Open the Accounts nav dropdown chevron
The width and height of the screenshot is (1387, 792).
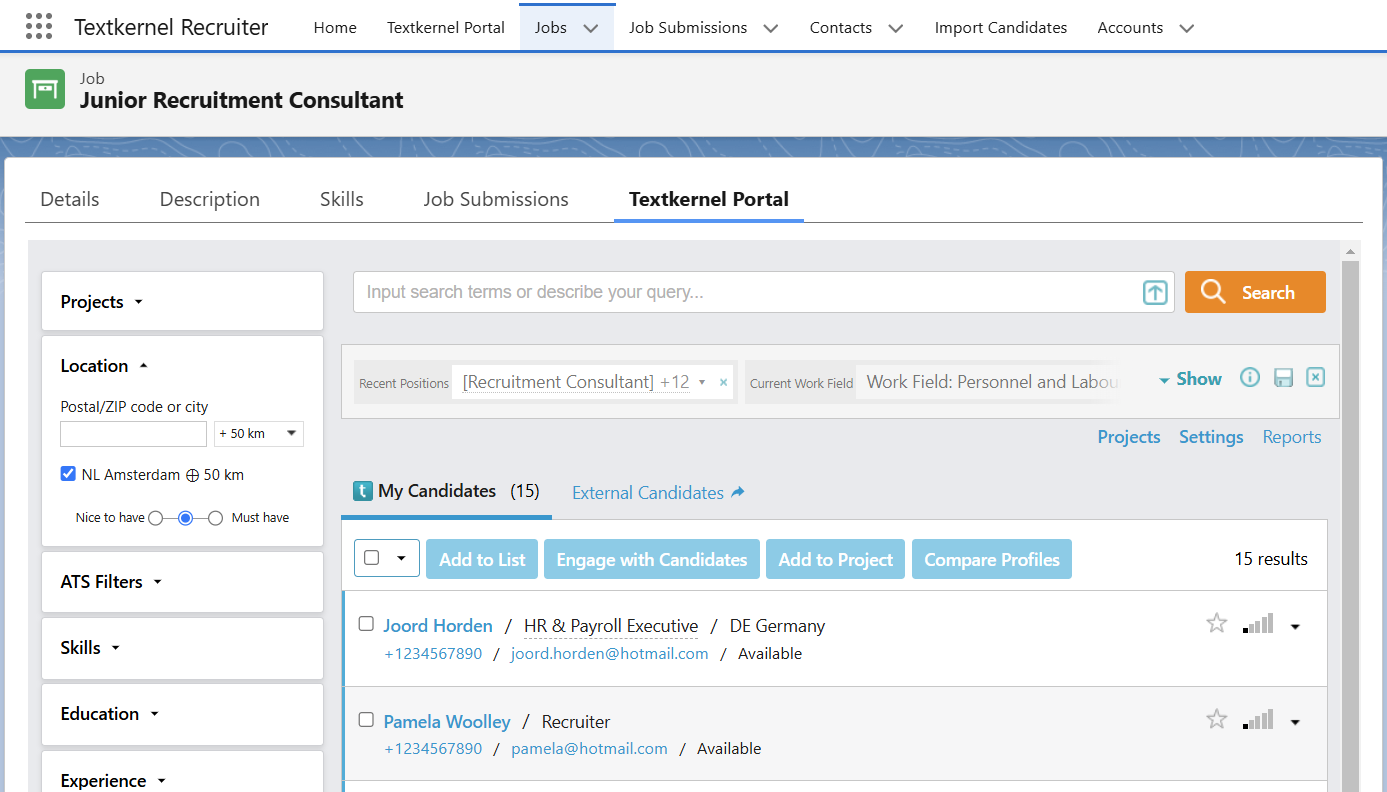1187,28
